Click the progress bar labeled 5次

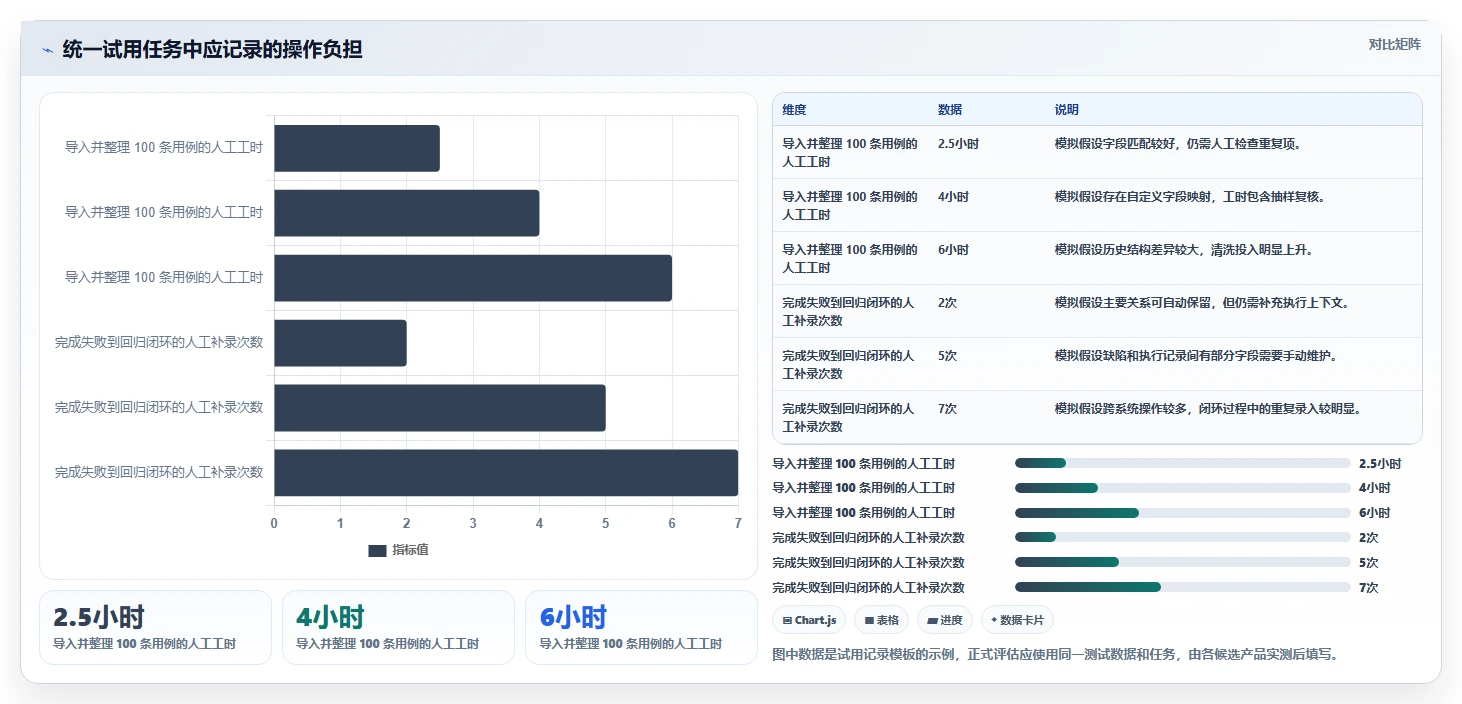pos(1183,562)
